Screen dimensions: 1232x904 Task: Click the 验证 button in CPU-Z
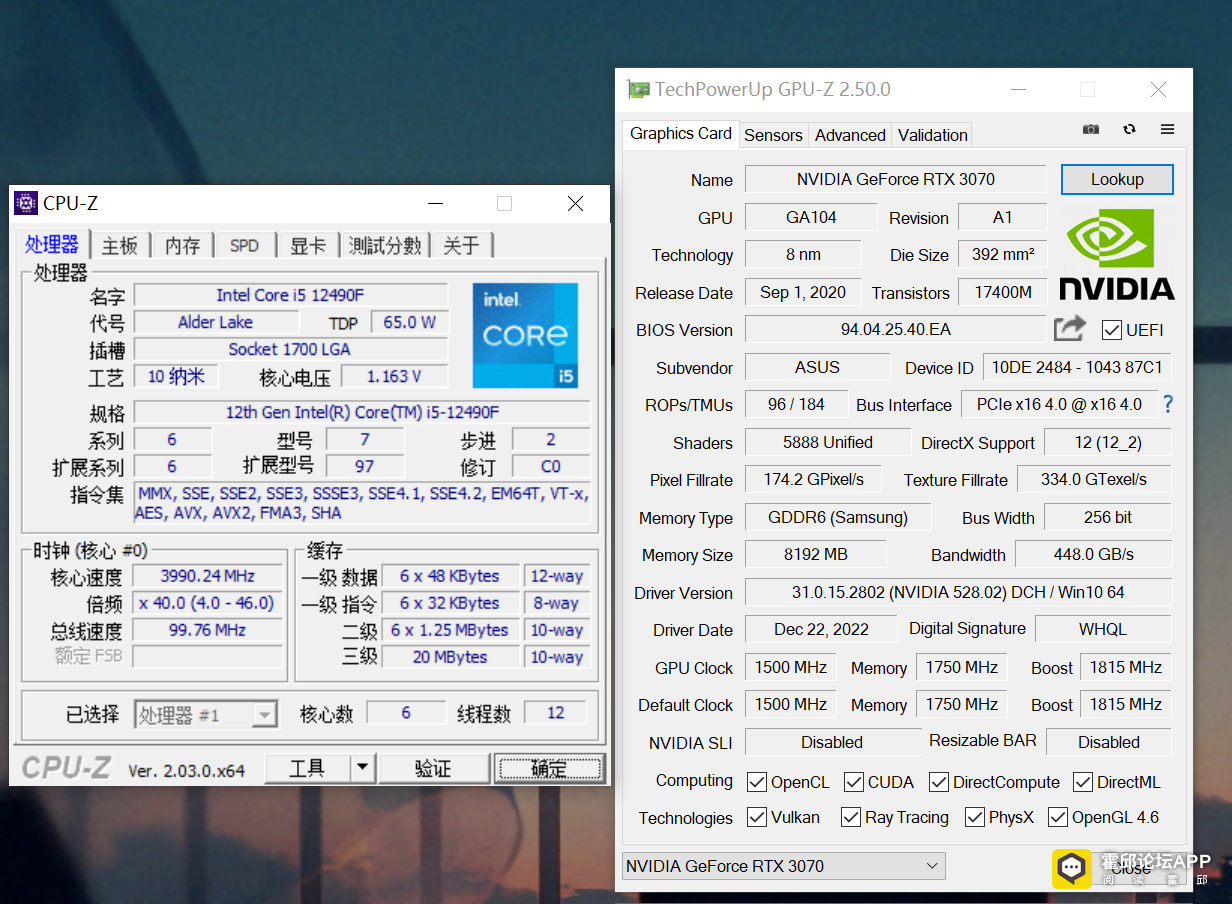pyautogui.click(x=433, y=768)
